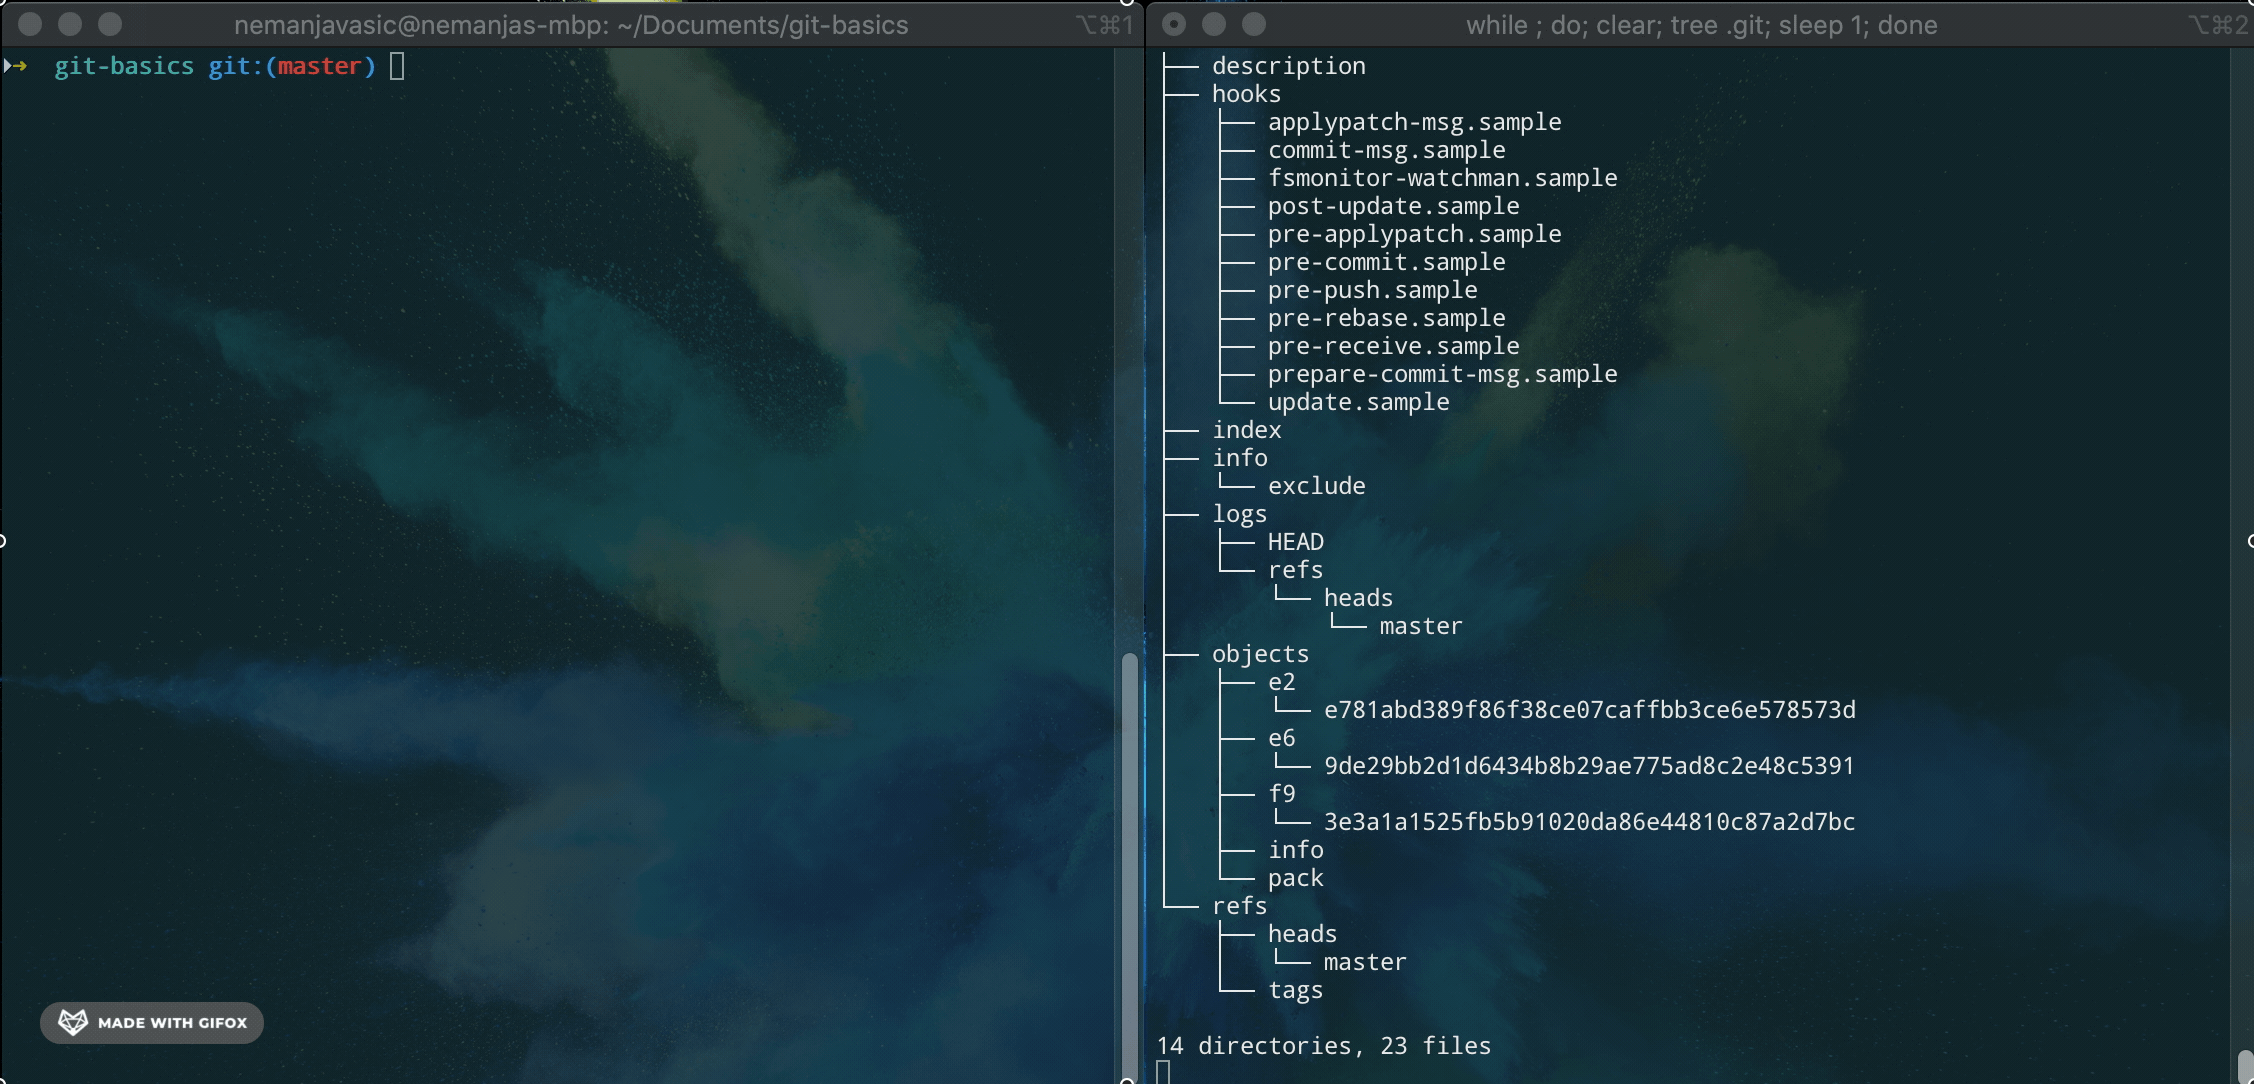
Task: Select the pre-commit.sample hook file
Action: coord(1386,262)
